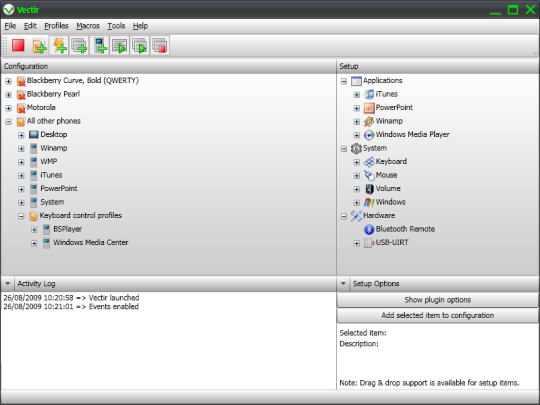Click the run stacked windows toolbar icon
This screenshot has height=405, width=540.
point(139,46)
